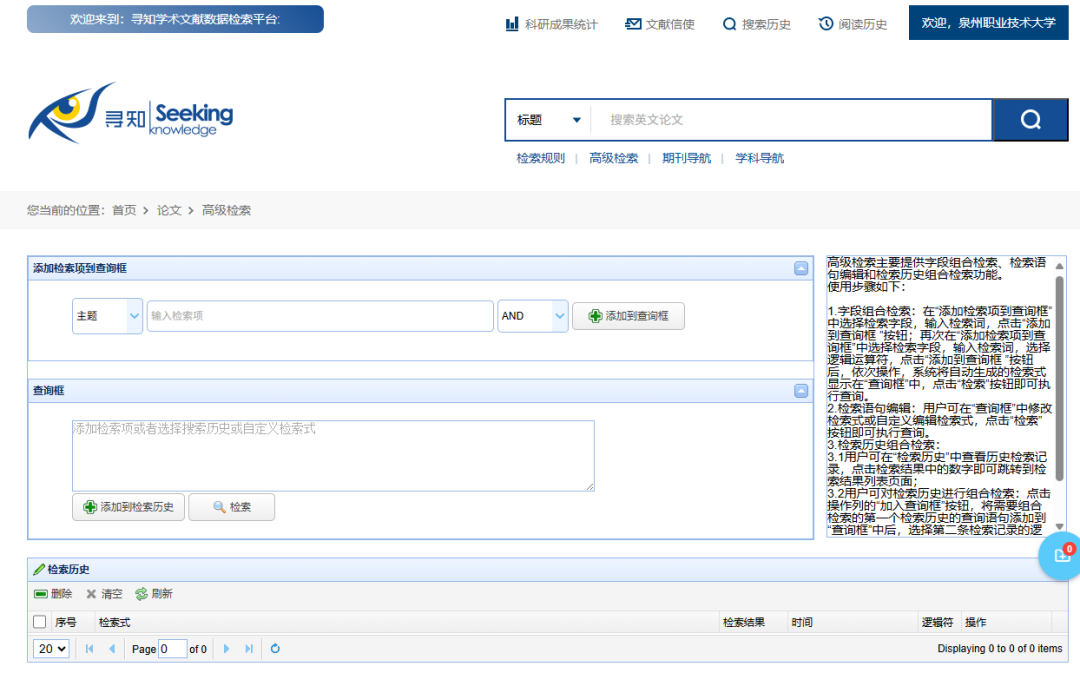Click the 检索 search button in query box
The image size is (1080, 693).
(231, 507)
